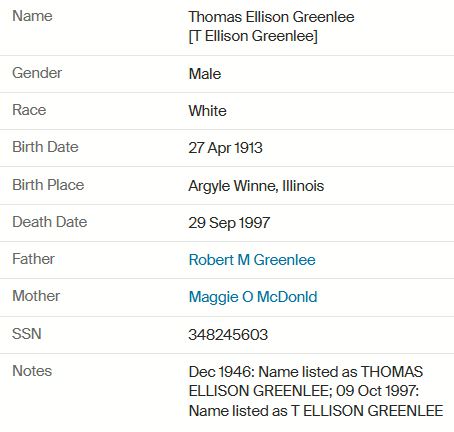454x432 pixels.
Task: Click the Father field label
Action: (33, 259)
